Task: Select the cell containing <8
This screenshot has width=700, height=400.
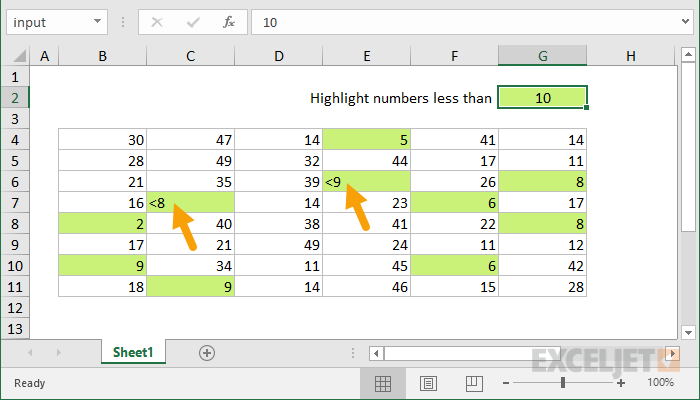Action: click(x=191, y=203)
